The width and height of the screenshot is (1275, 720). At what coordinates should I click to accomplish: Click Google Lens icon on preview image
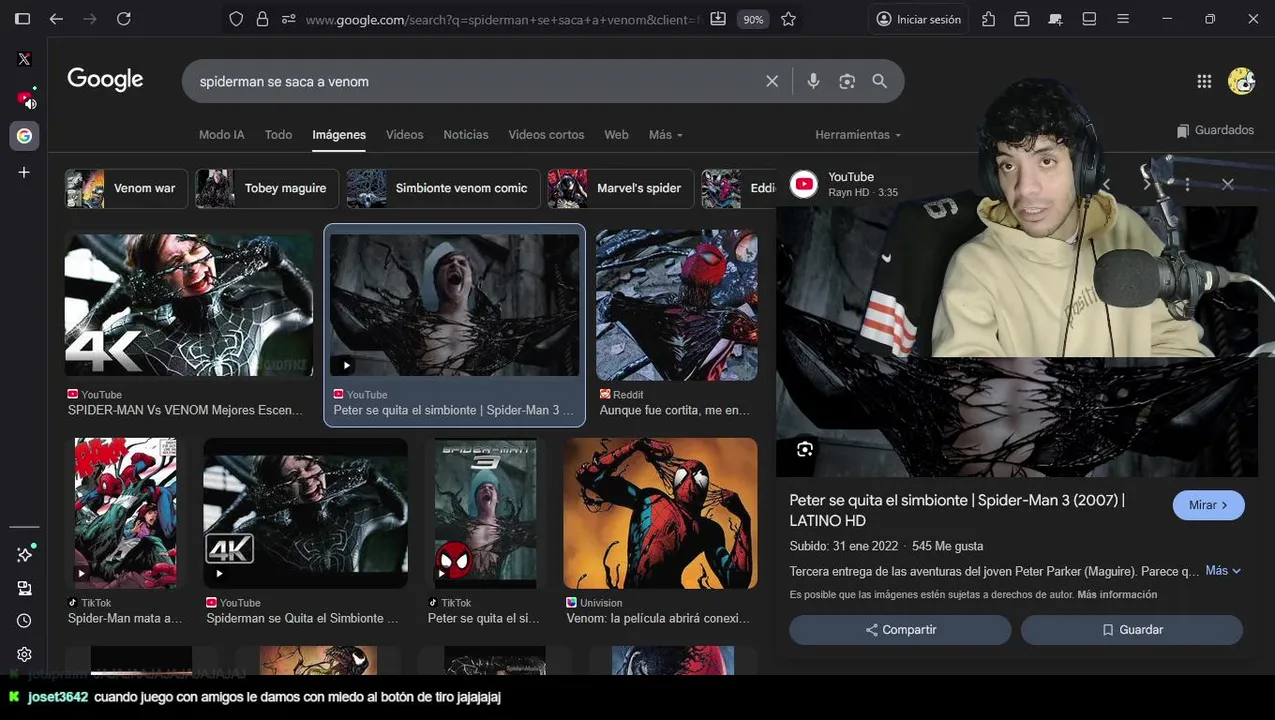pyautogui.click(x=805, y=449)
